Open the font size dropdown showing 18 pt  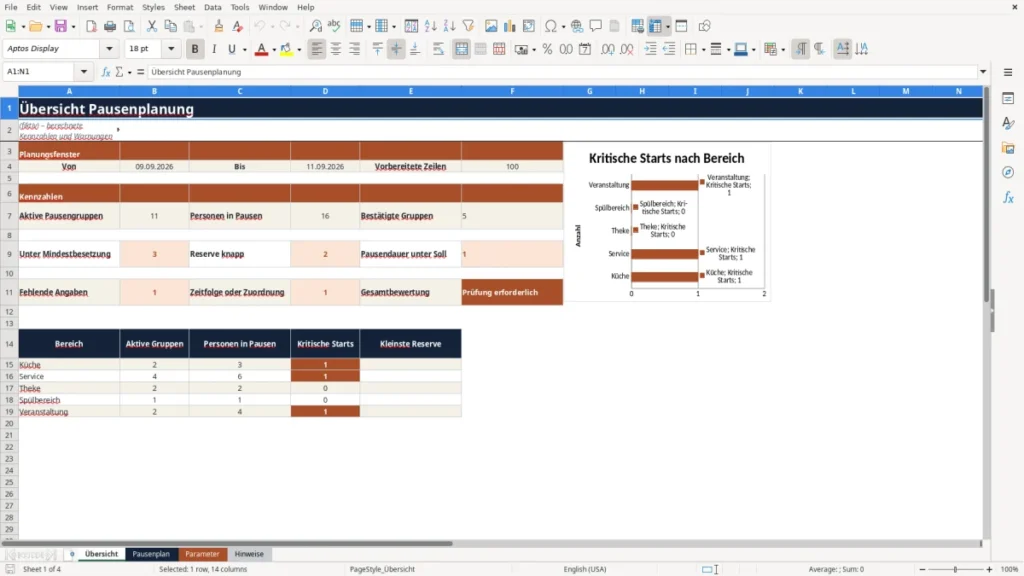[x=171, y=49]
